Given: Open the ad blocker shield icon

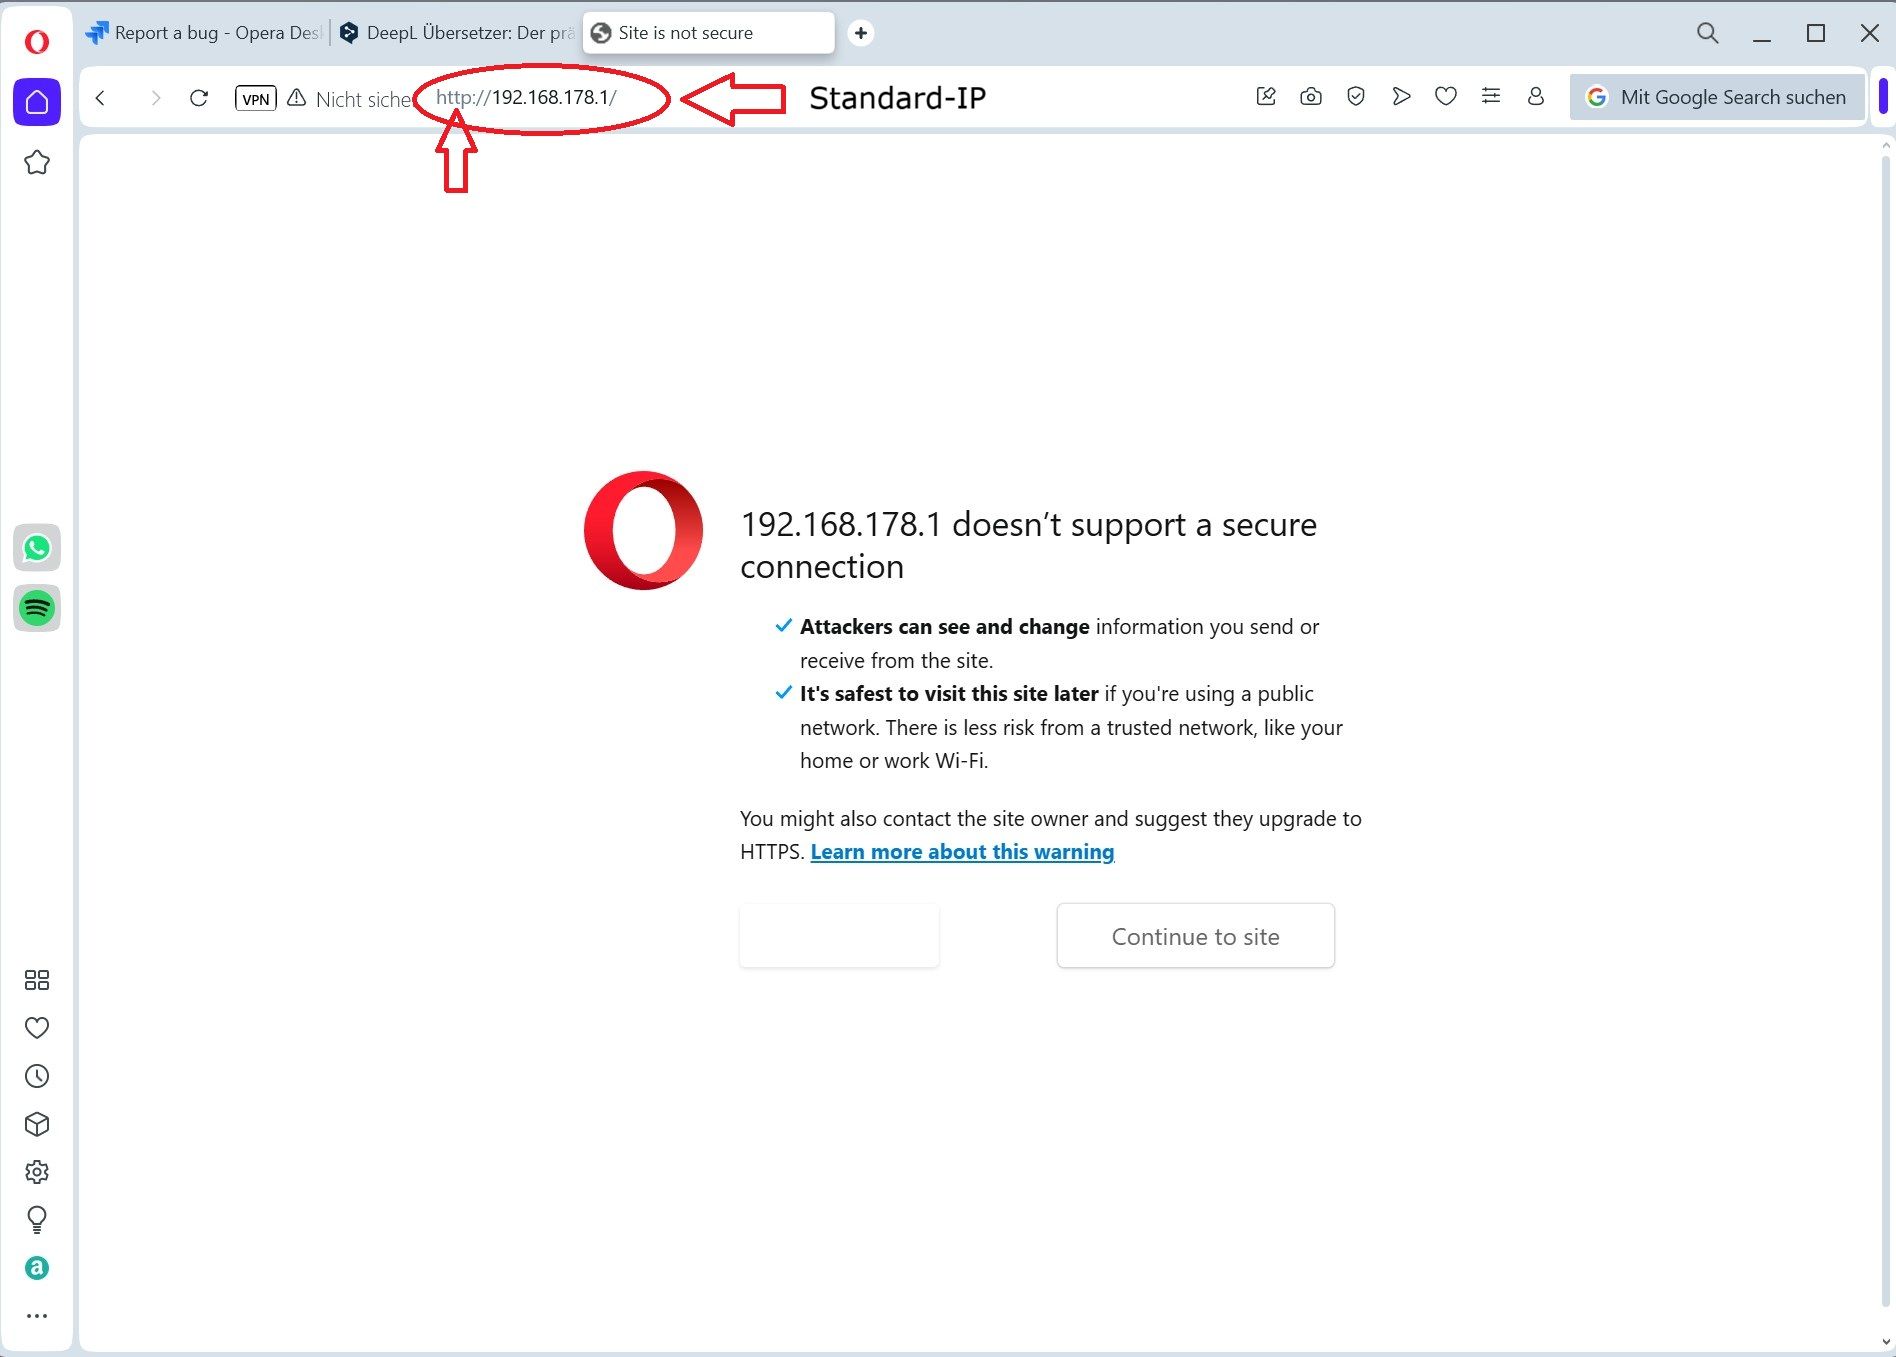Looking at the screenshot, I should click(1356, 96).
